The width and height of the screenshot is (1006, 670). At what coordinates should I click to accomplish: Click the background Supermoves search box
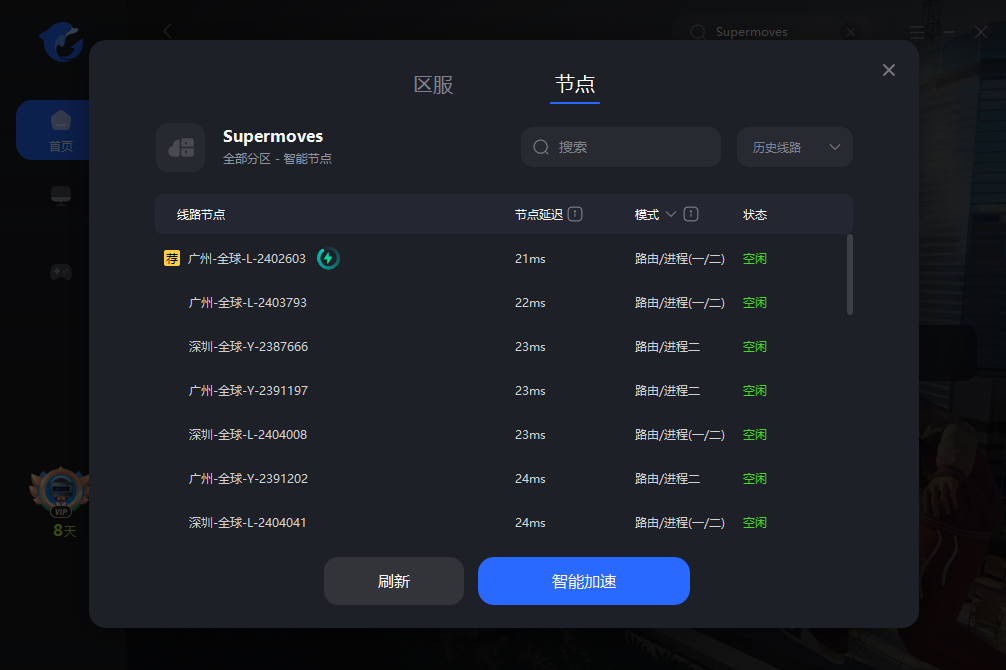(770, 31)
